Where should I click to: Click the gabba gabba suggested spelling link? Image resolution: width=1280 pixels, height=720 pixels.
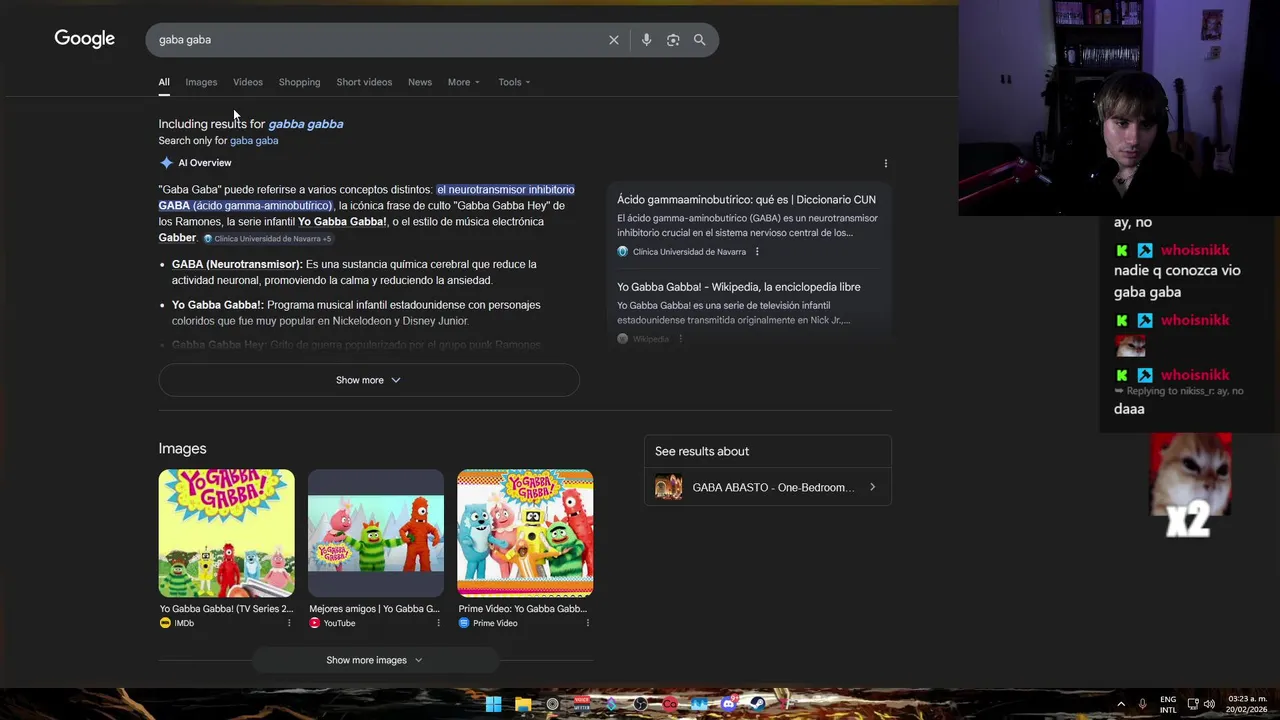306,124
